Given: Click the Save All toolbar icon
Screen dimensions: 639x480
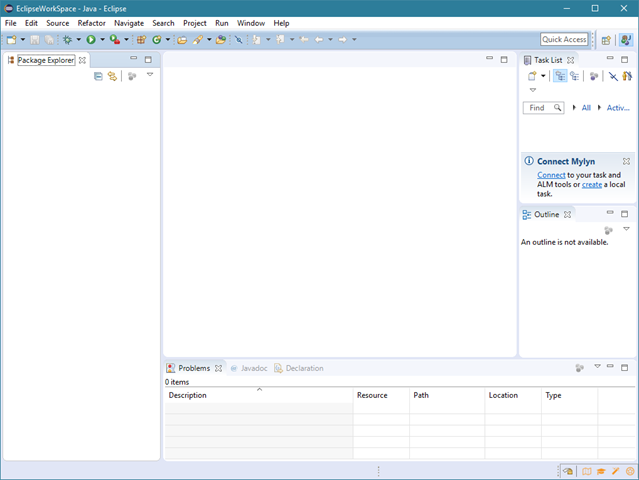Looking at the screenshot, I should coord(49,40).
